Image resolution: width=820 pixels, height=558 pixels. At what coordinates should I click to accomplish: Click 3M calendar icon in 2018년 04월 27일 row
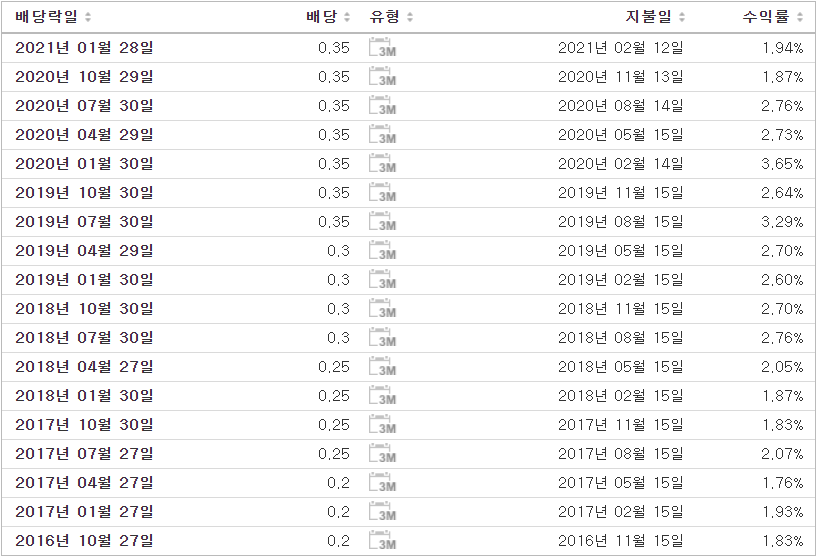coord(382,367)
